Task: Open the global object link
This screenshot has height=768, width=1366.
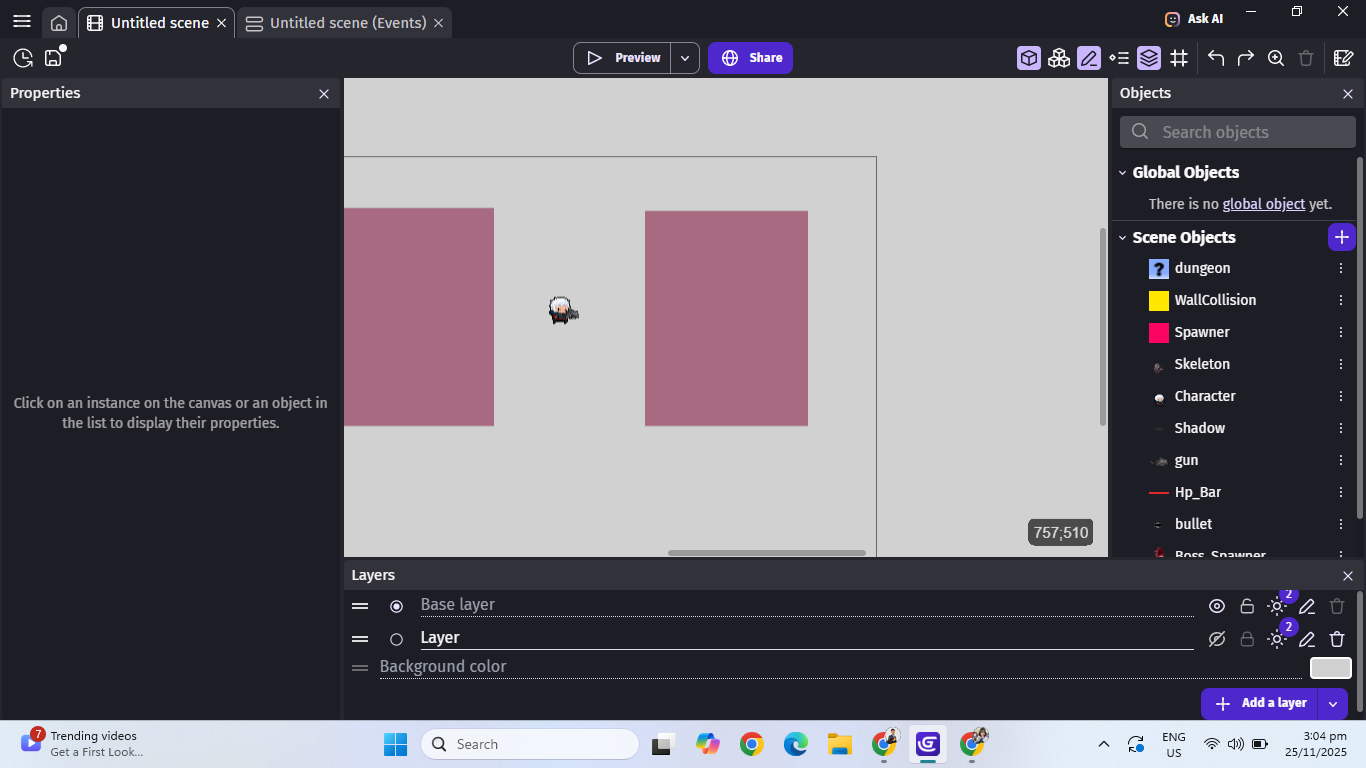Action: coord(1263,204)
